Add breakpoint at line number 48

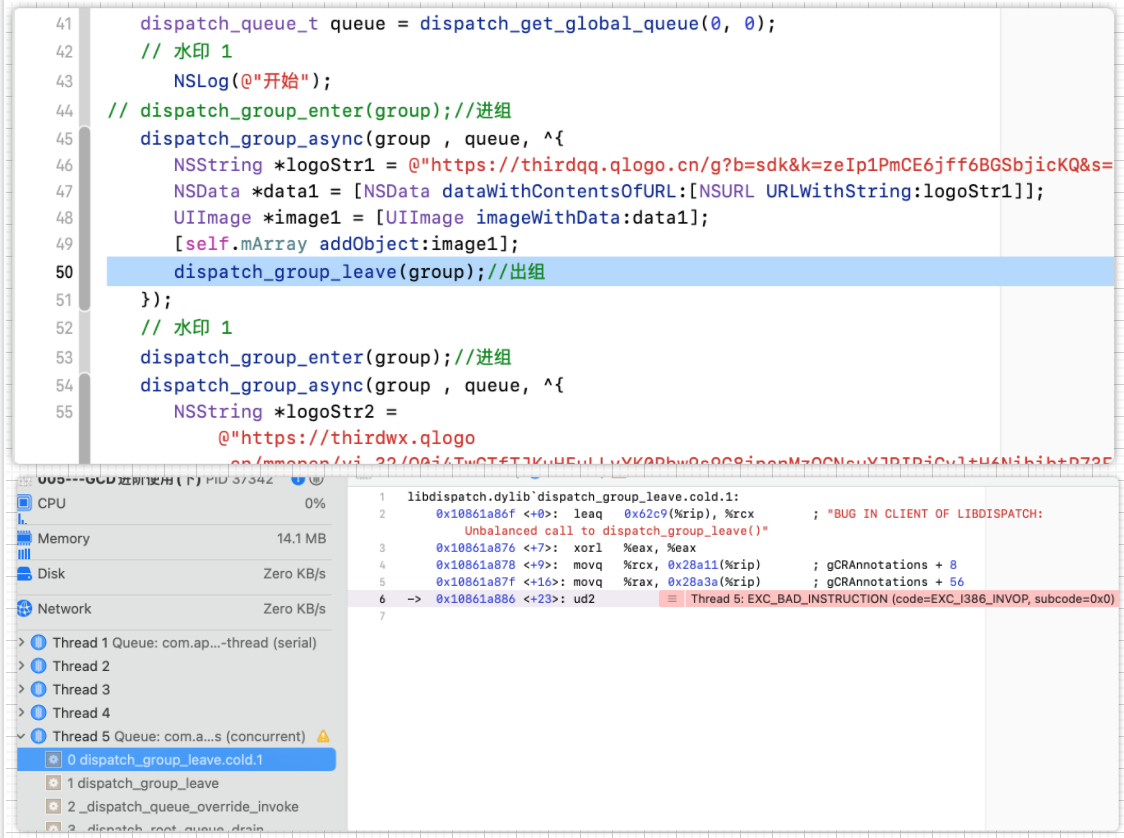[x=64, y=218]
